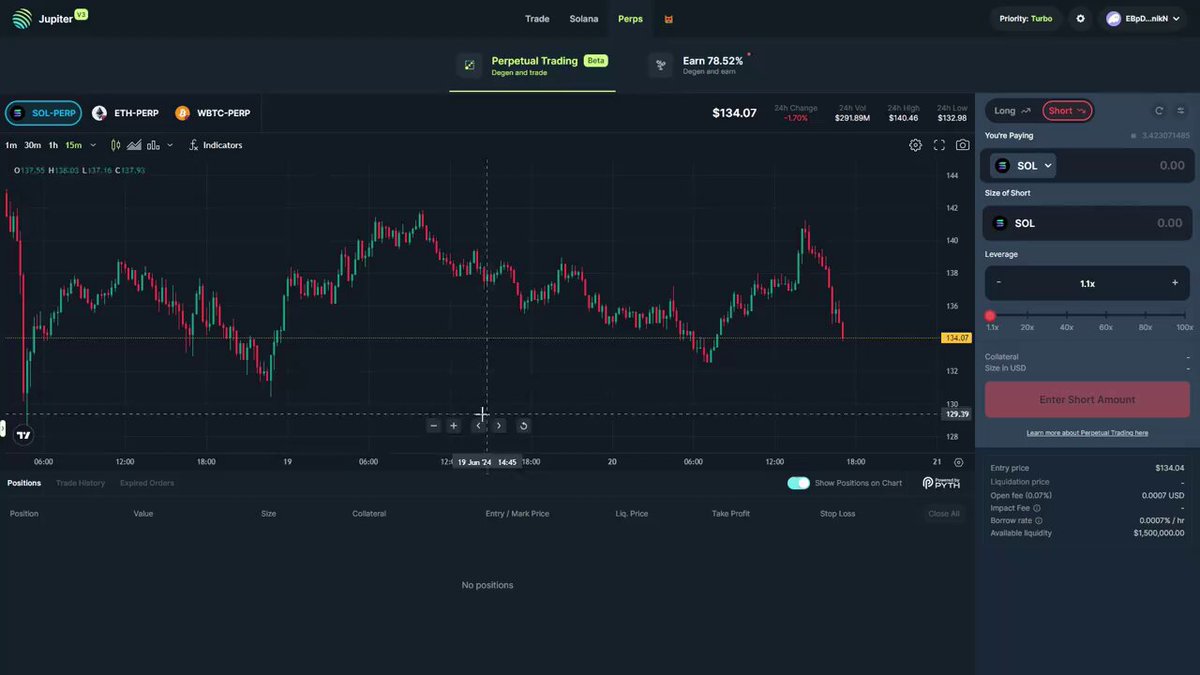This screenshot has width=1200, height=675.
Task: Select the bar chart style icon
Action: (x=153, y=145)
